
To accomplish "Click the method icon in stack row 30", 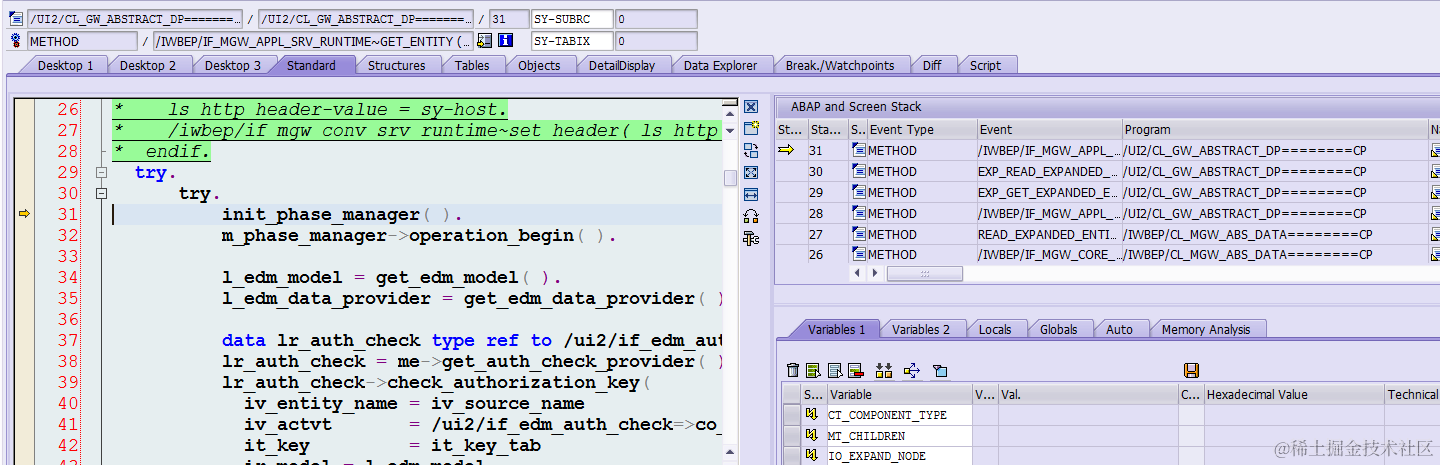I will coord(859,171).
